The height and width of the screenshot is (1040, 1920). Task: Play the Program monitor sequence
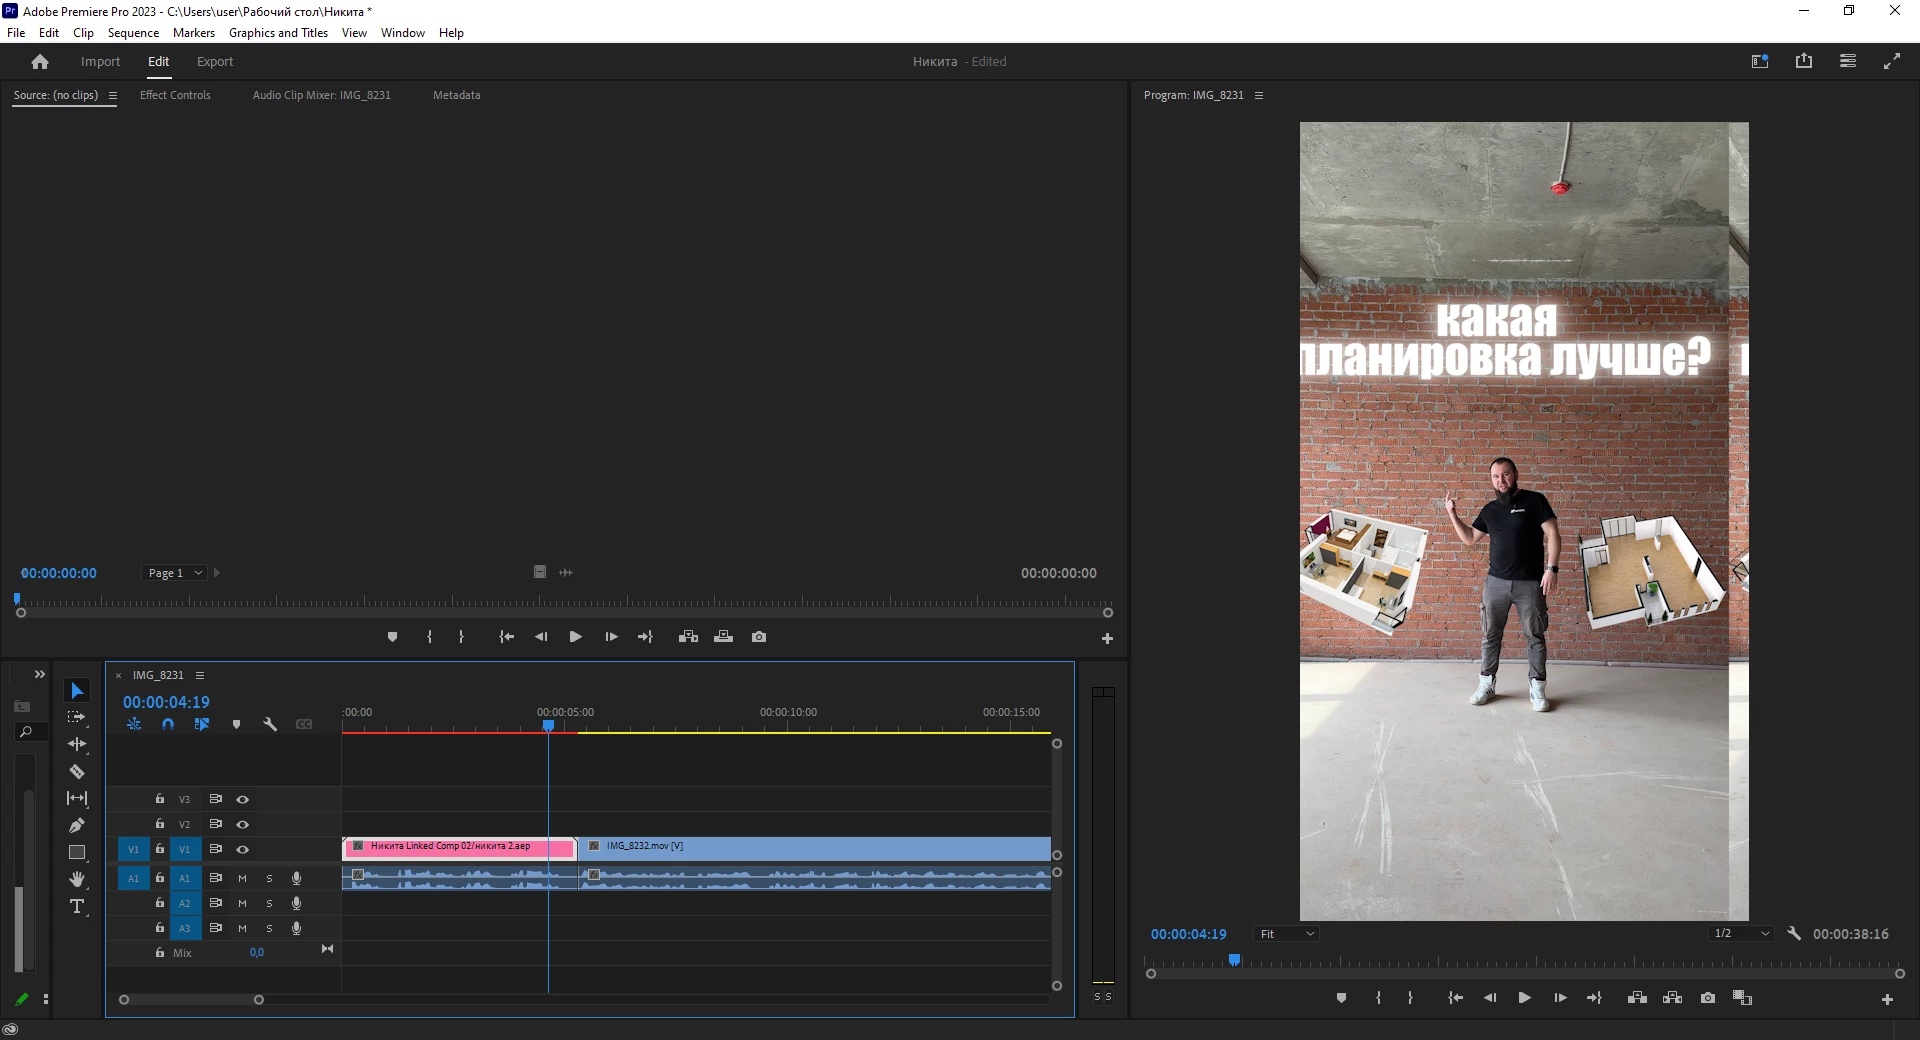(x=1524, y=998)
